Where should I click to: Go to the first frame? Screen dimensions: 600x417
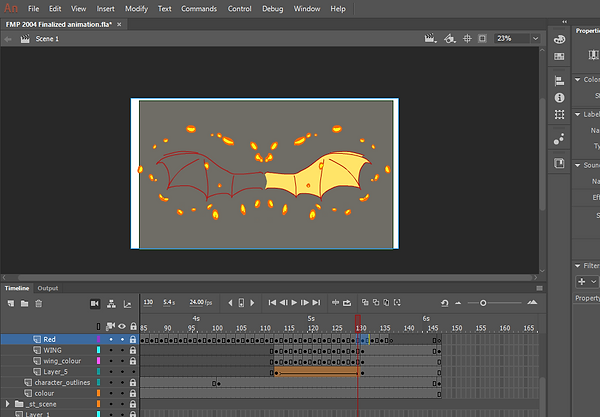[272, 303]
